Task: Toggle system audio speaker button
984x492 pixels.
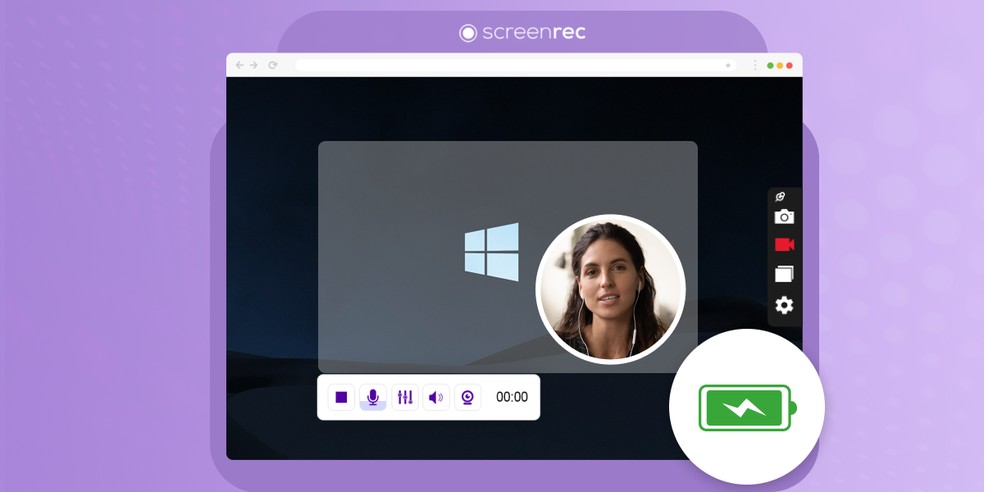Action: tap(436, 397)
